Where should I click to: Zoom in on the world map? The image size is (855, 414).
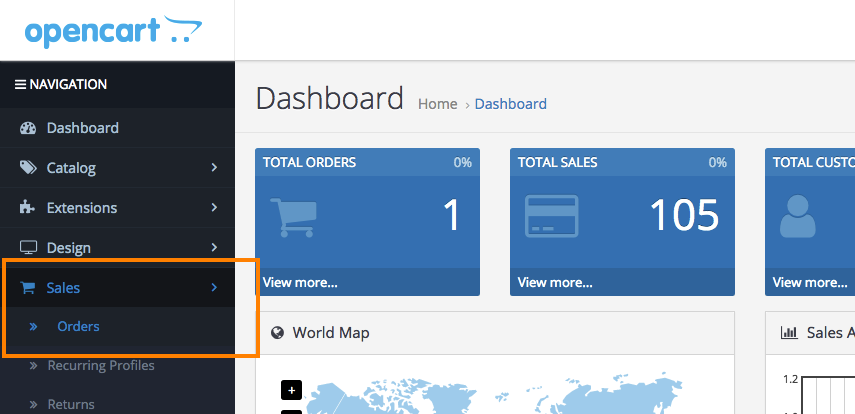click(x=291, y=390)
